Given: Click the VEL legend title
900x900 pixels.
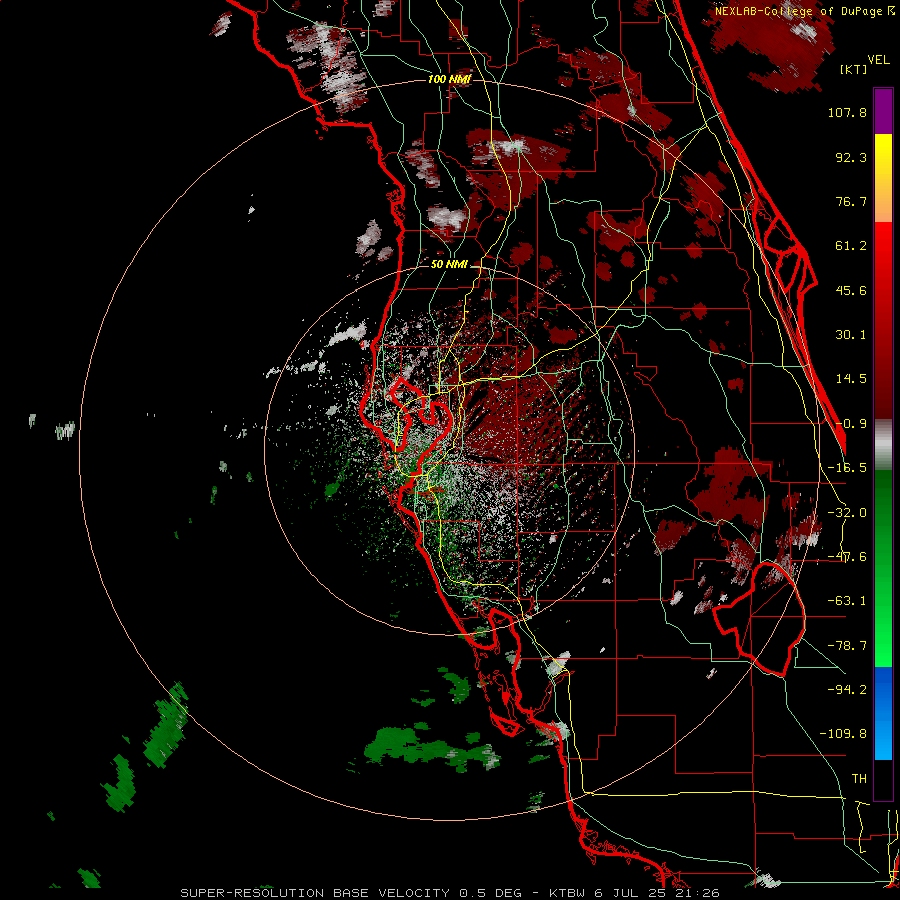Looking at the screenshot, I should [x=879, y=60].
